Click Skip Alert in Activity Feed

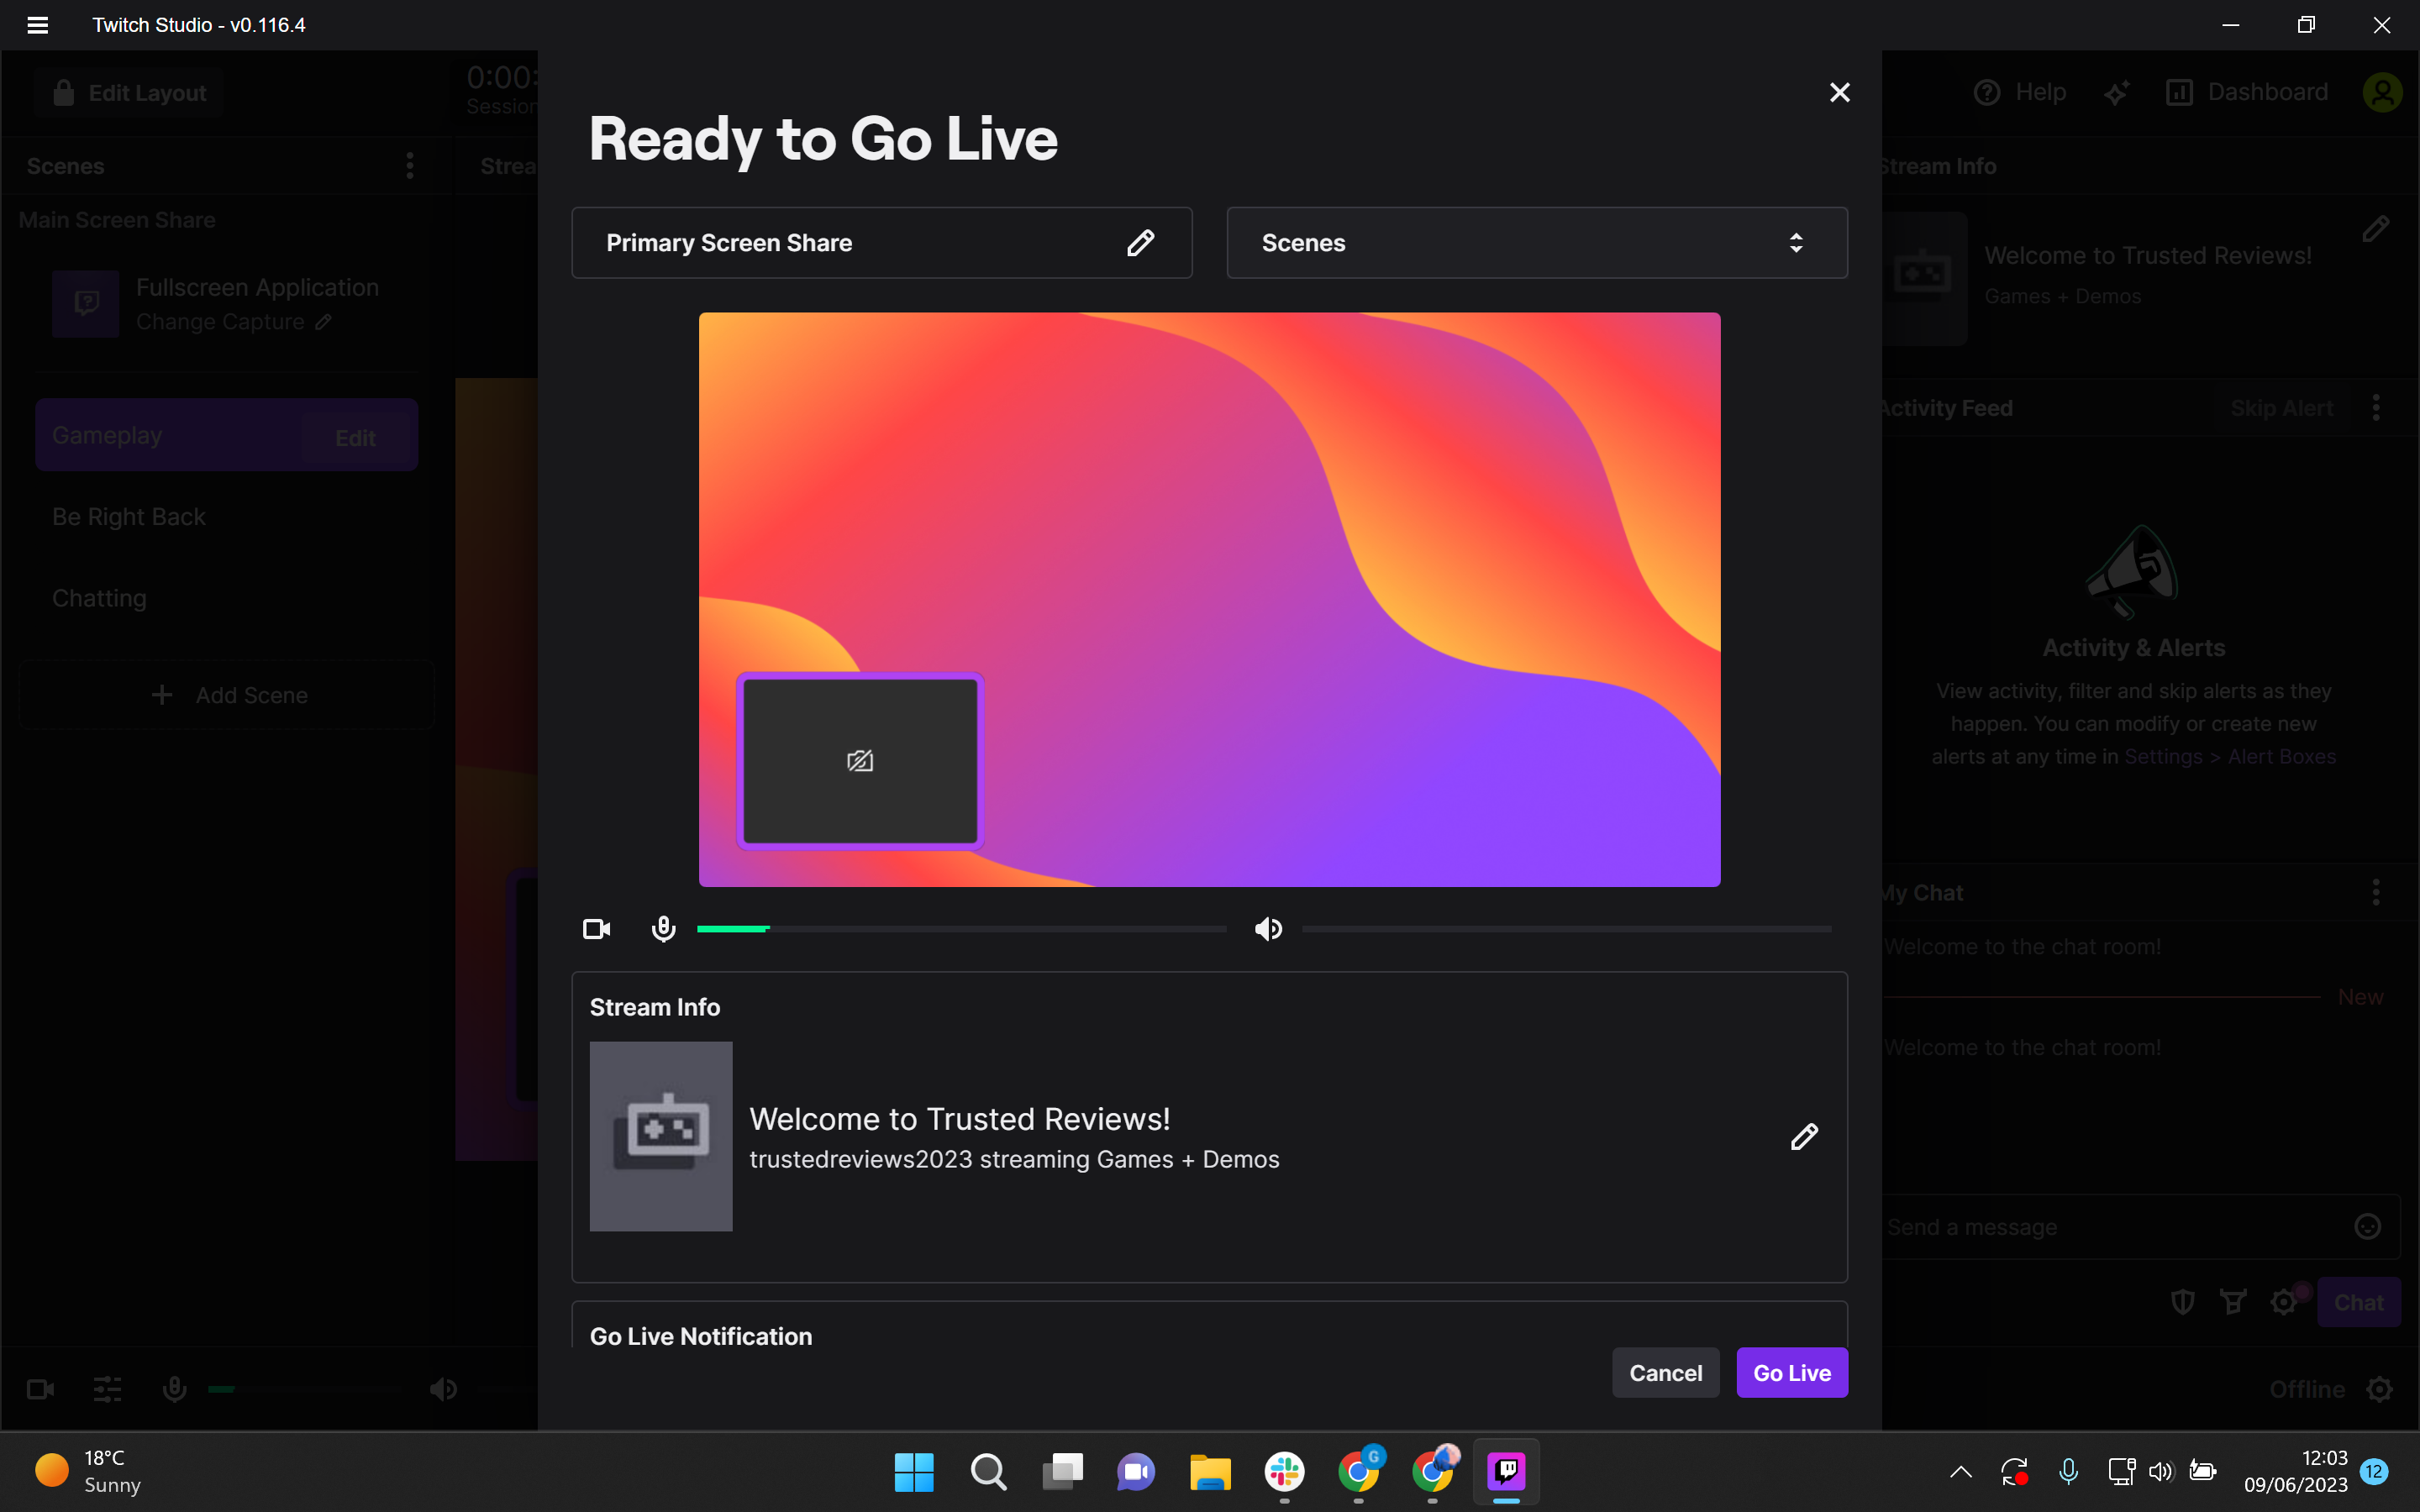click(x=2281, y=408)
